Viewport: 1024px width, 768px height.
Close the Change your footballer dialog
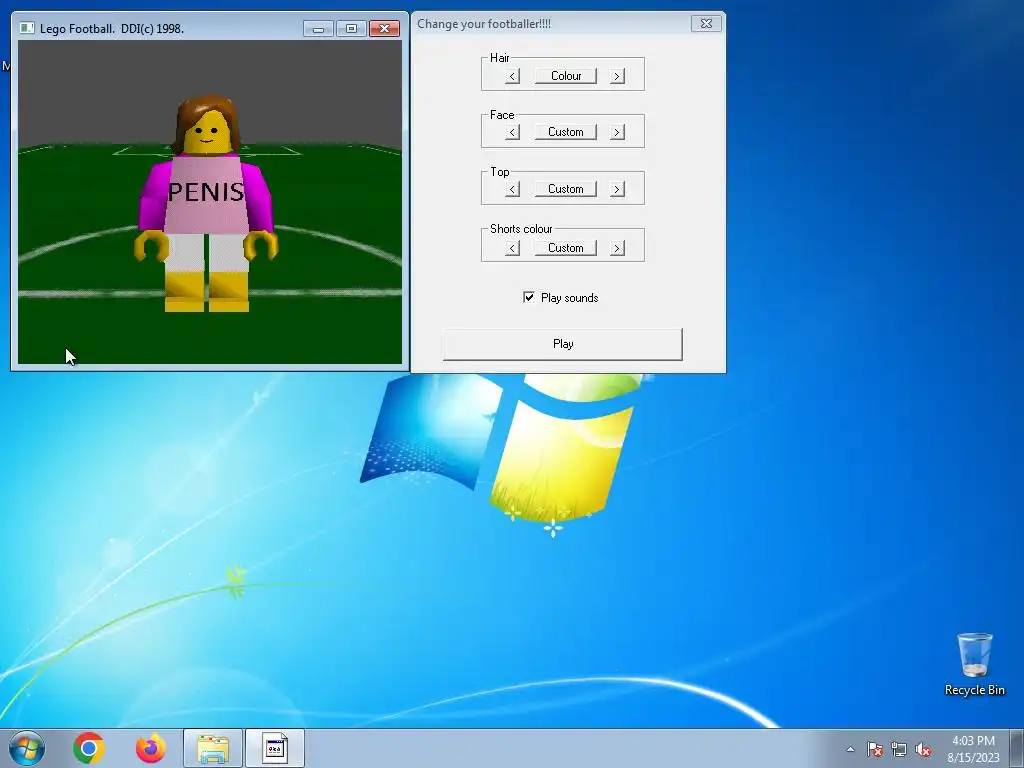[x=706, y=24]
